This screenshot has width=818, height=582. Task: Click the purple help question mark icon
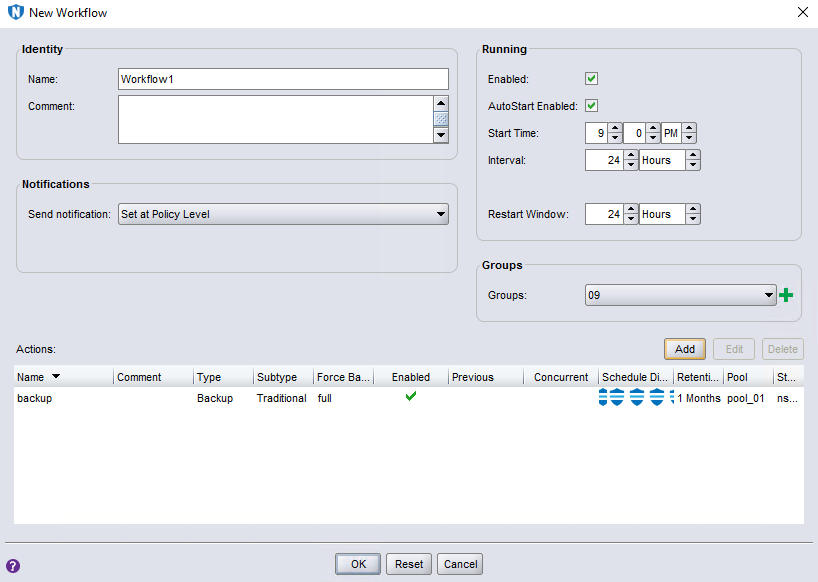13,565
